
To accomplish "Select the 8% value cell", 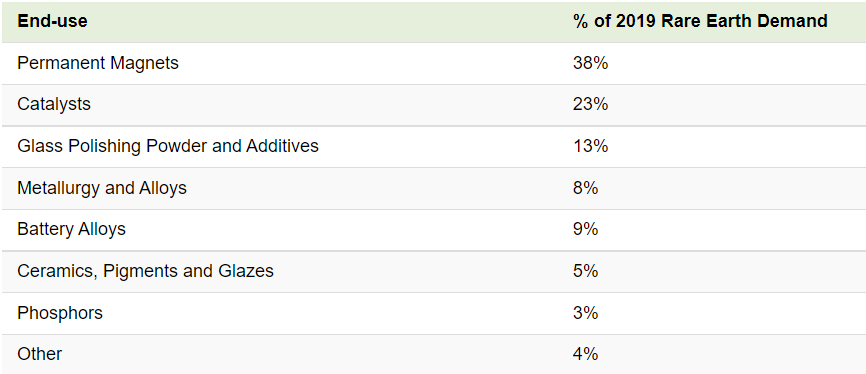I will click(585, 188).
